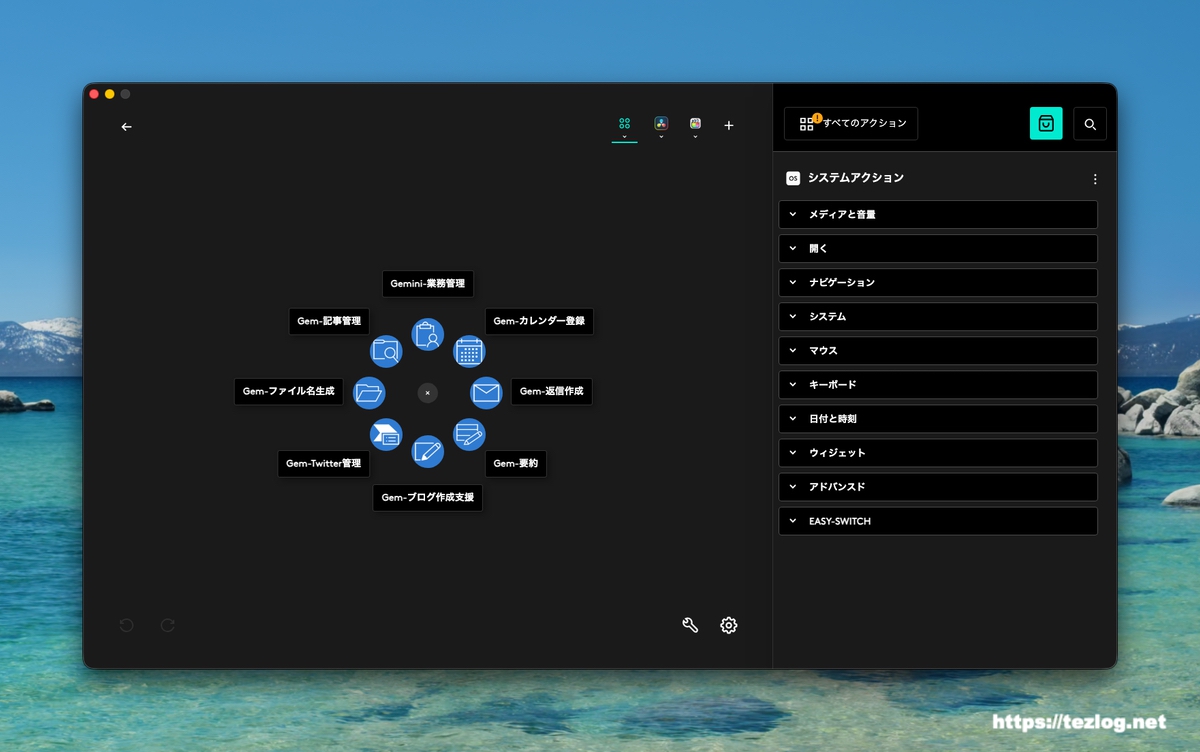The image size is (1200, 752).
Task: Open the Gem-要約 document icon
Action: pos(469,434)
